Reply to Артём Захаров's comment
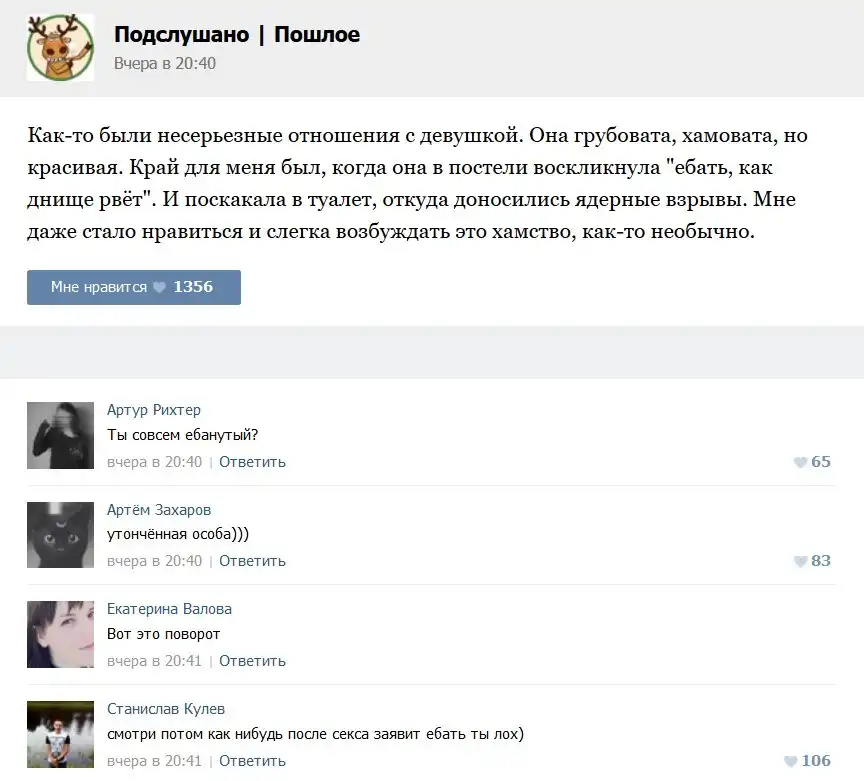This screenshot has height=781, width=864. click(252, 561)
